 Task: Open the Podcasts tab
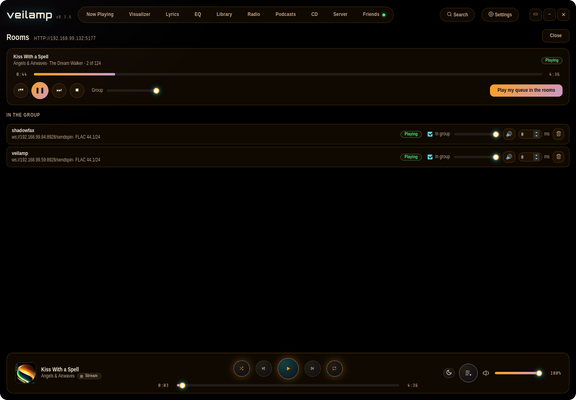[285, 14]
